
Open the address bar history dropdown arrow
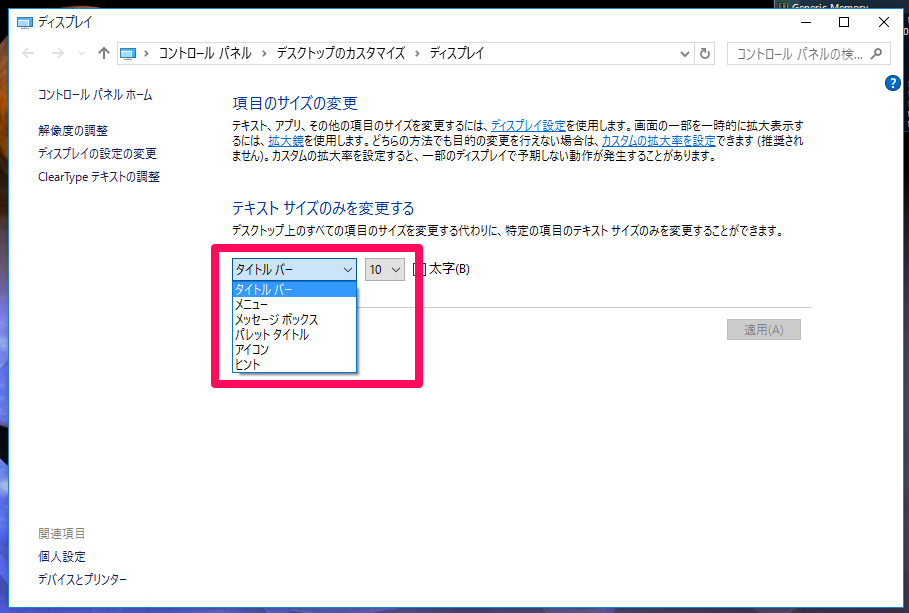coord(683,53)
